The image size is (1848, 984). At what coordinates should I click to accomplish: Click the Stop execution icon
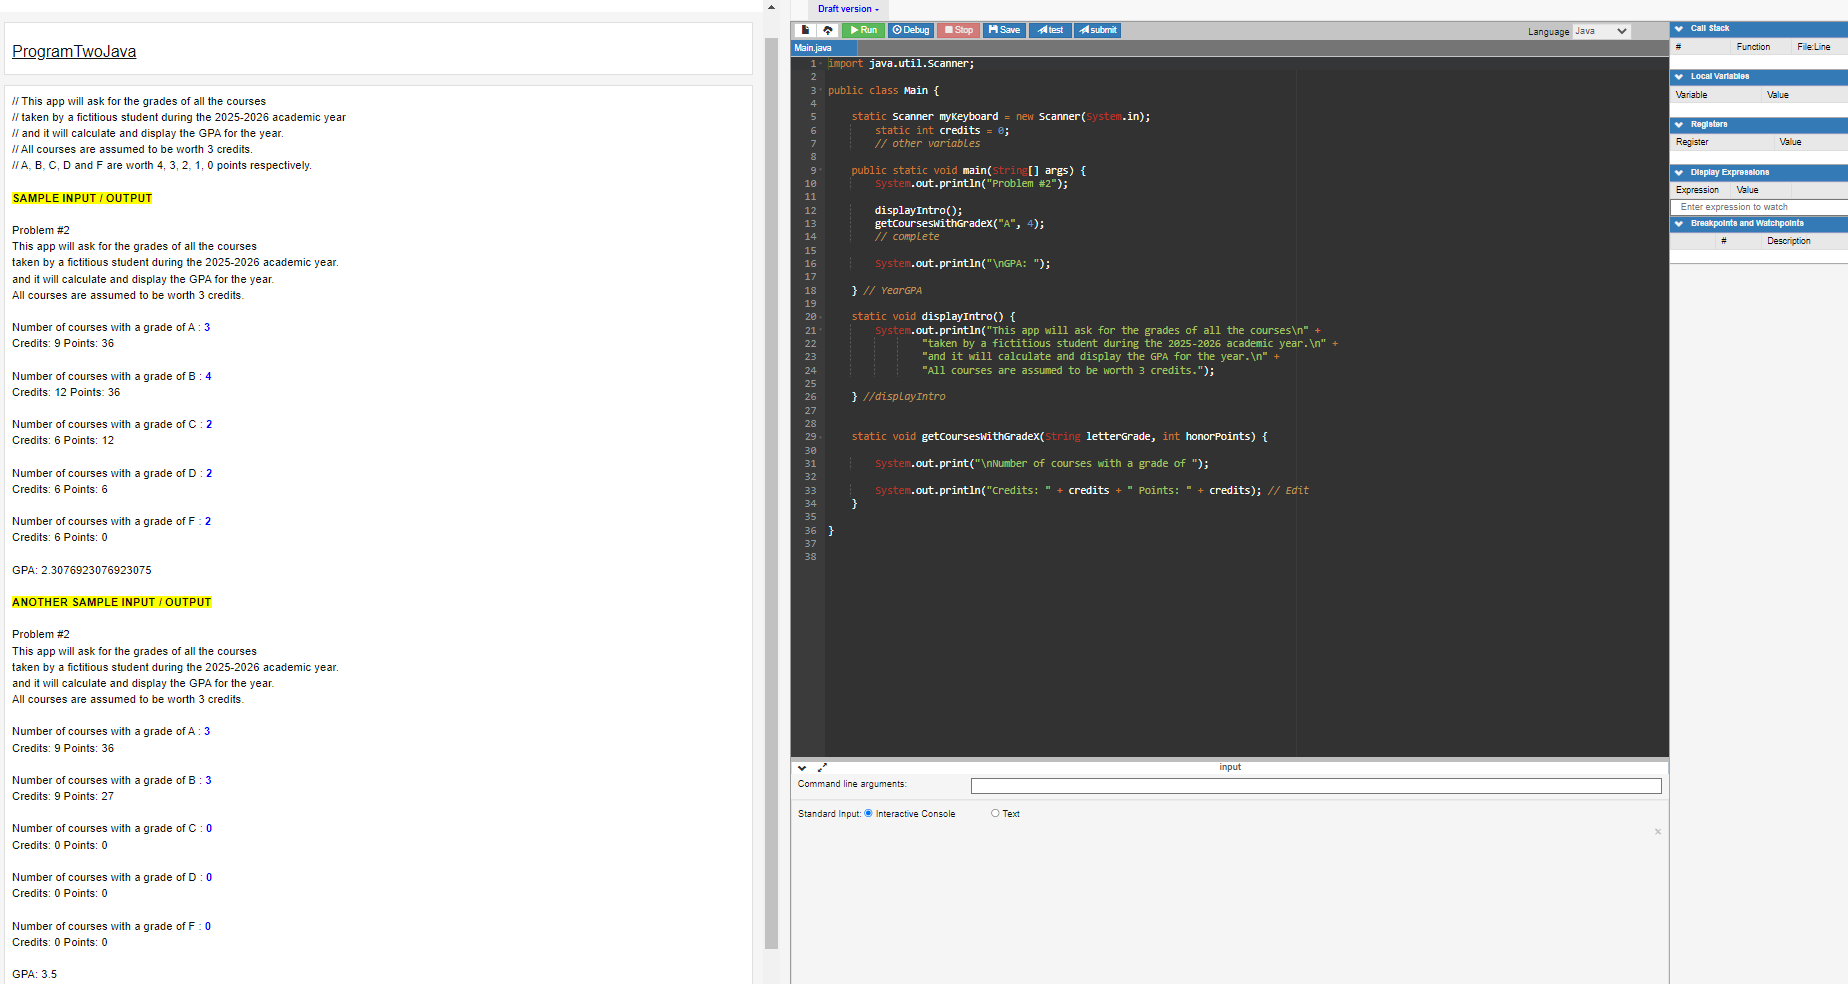click(x=957, y=30)
